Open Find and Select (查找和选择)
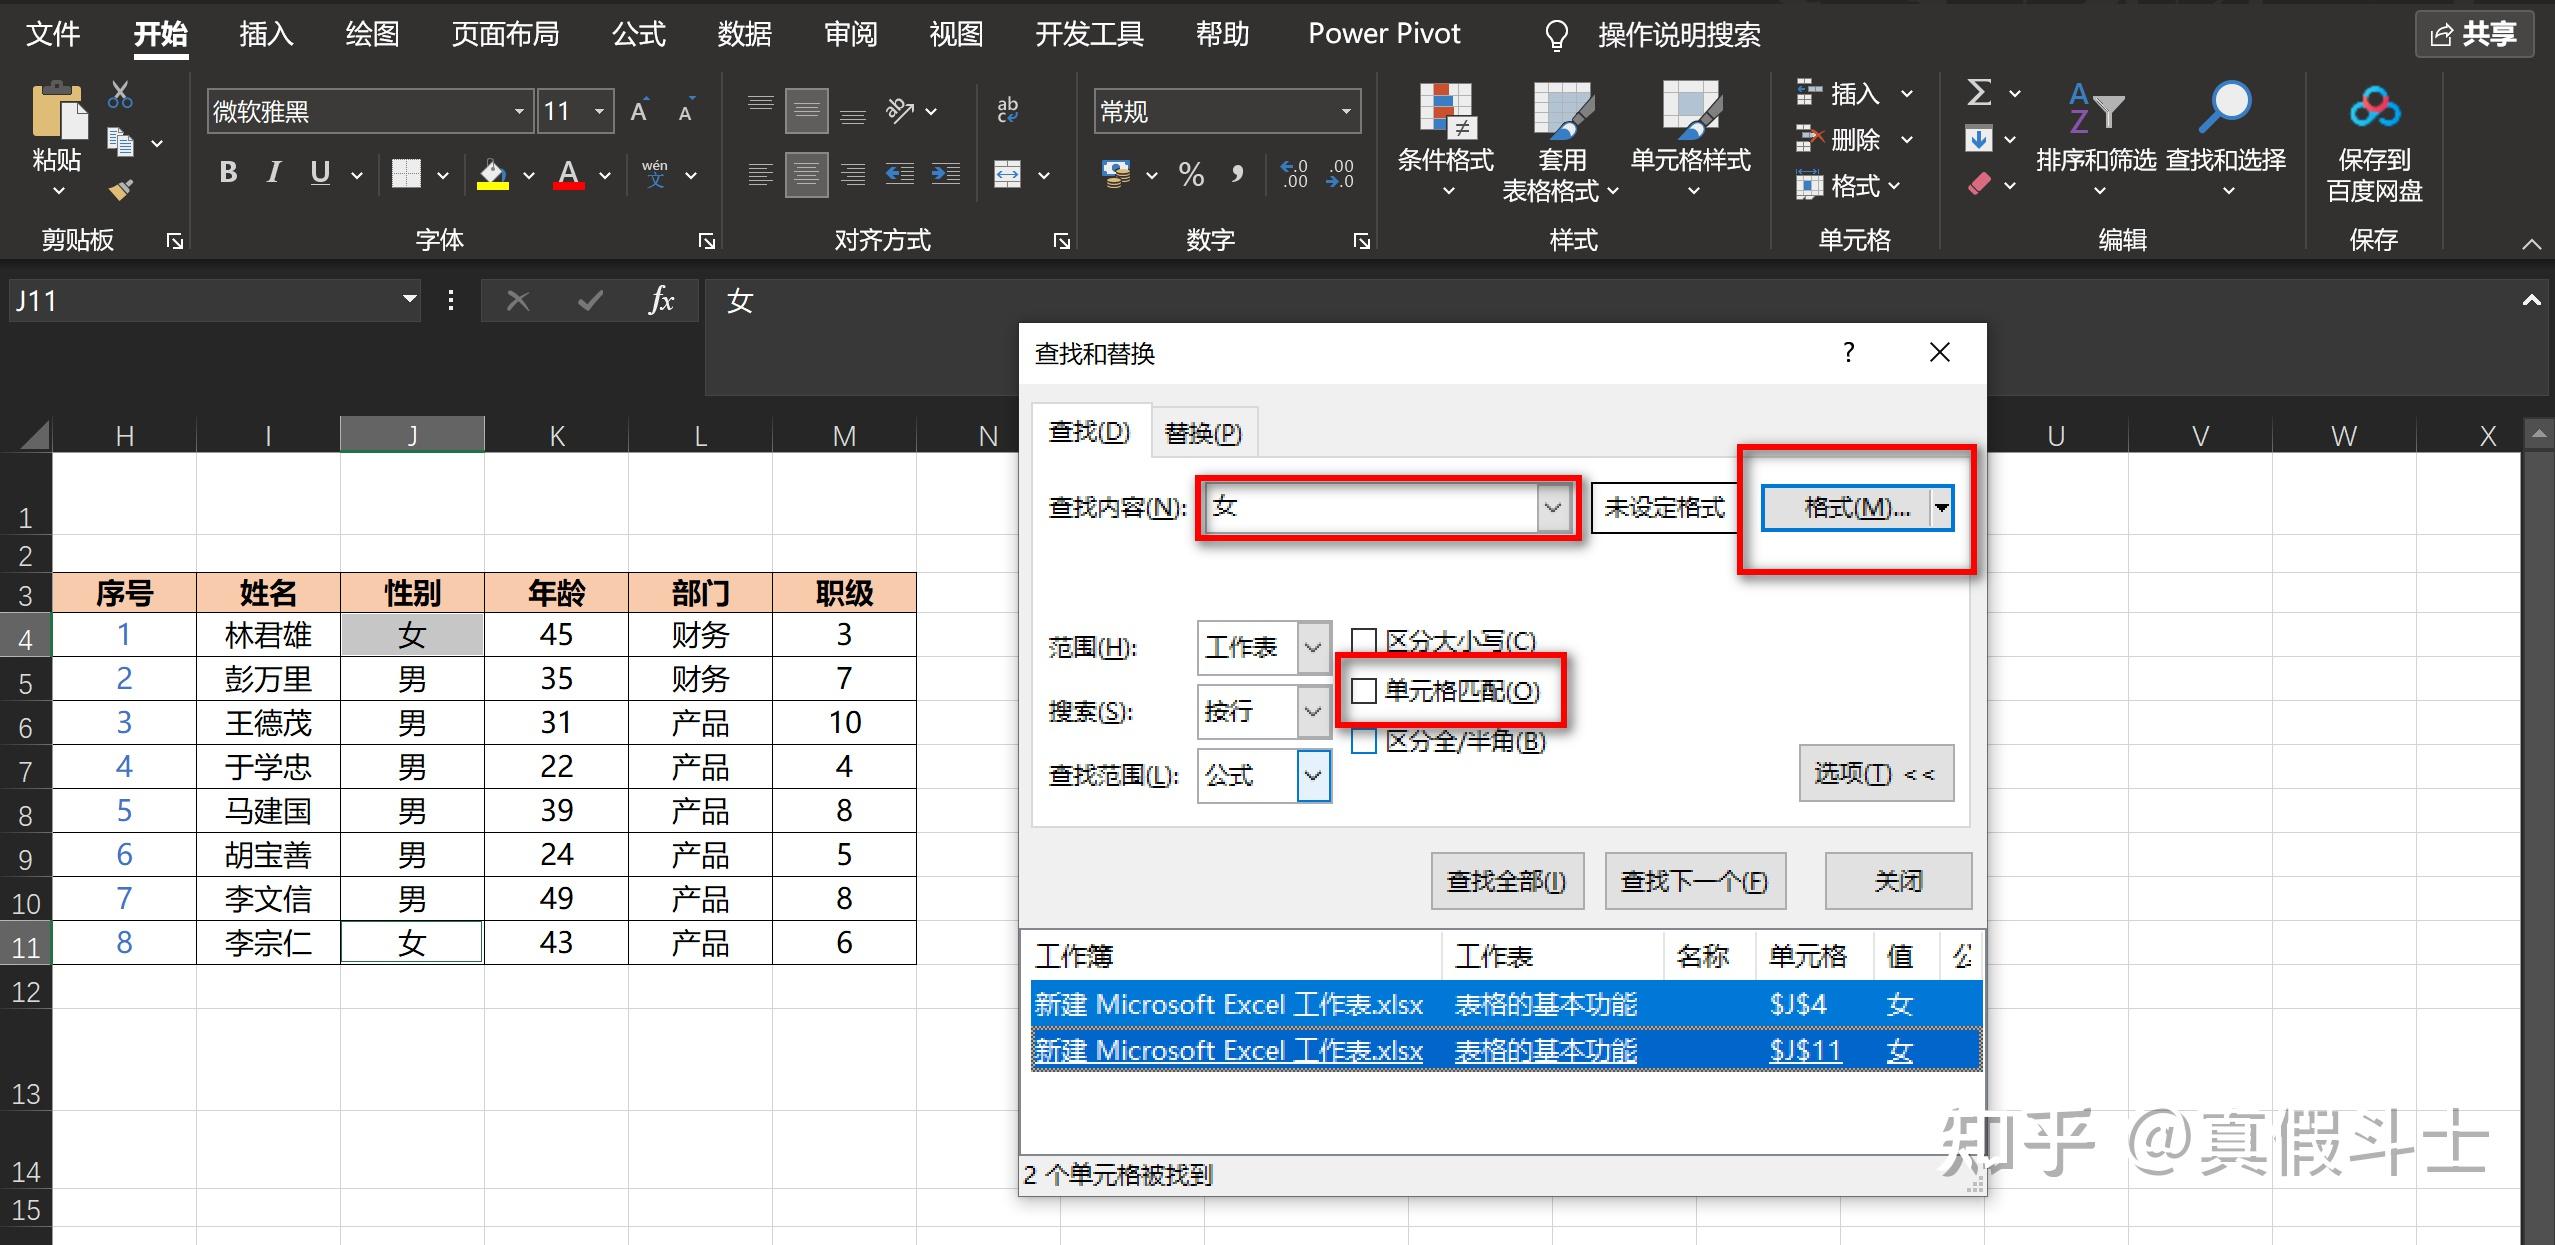2555x1245 pixels. 2226,140
